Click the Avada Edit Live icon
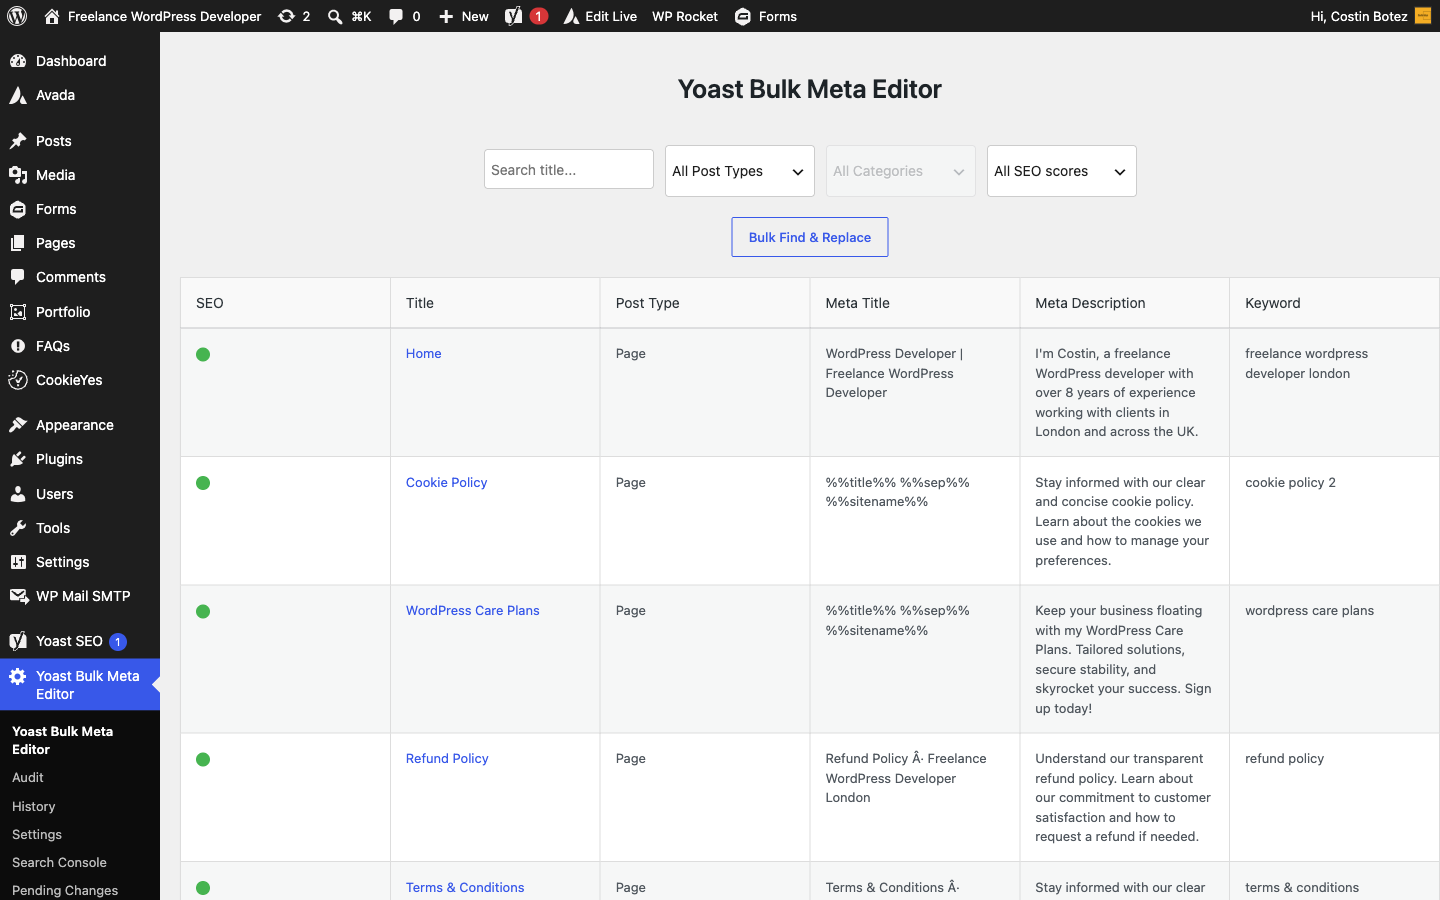The width and height of the screenshot is (1440, 900). (x=571, y=16)
